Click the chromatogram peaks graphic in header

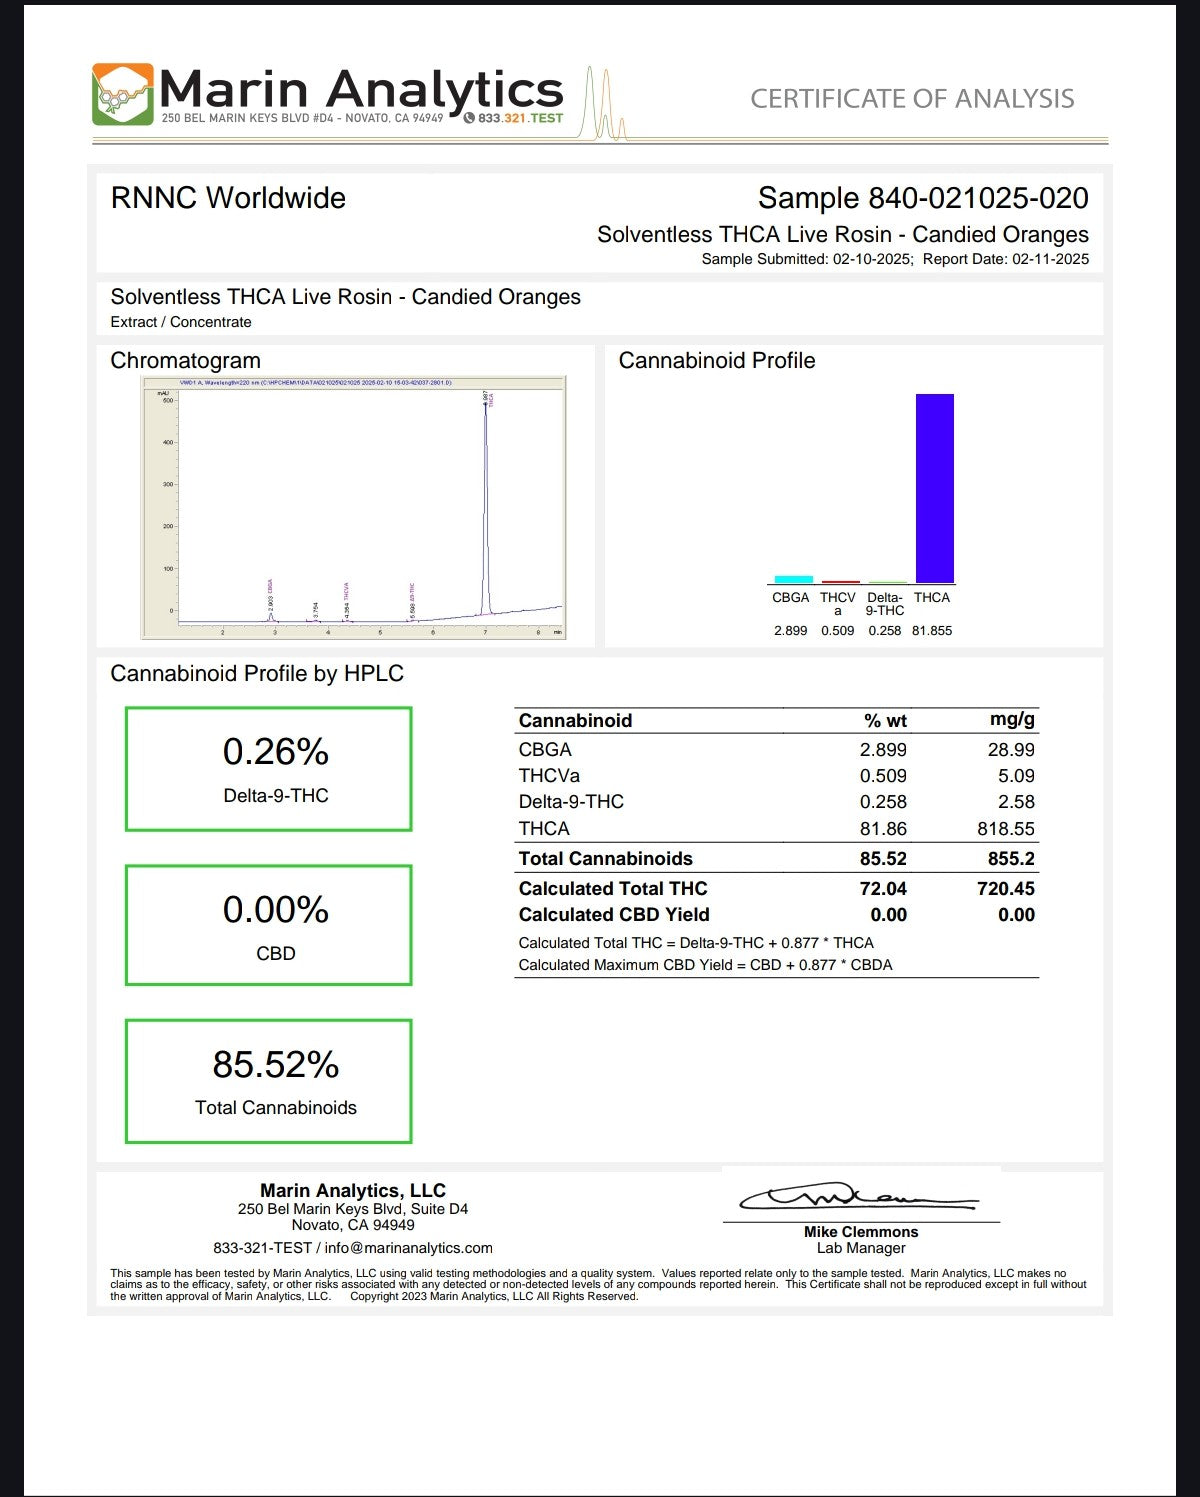click(603, 105)
